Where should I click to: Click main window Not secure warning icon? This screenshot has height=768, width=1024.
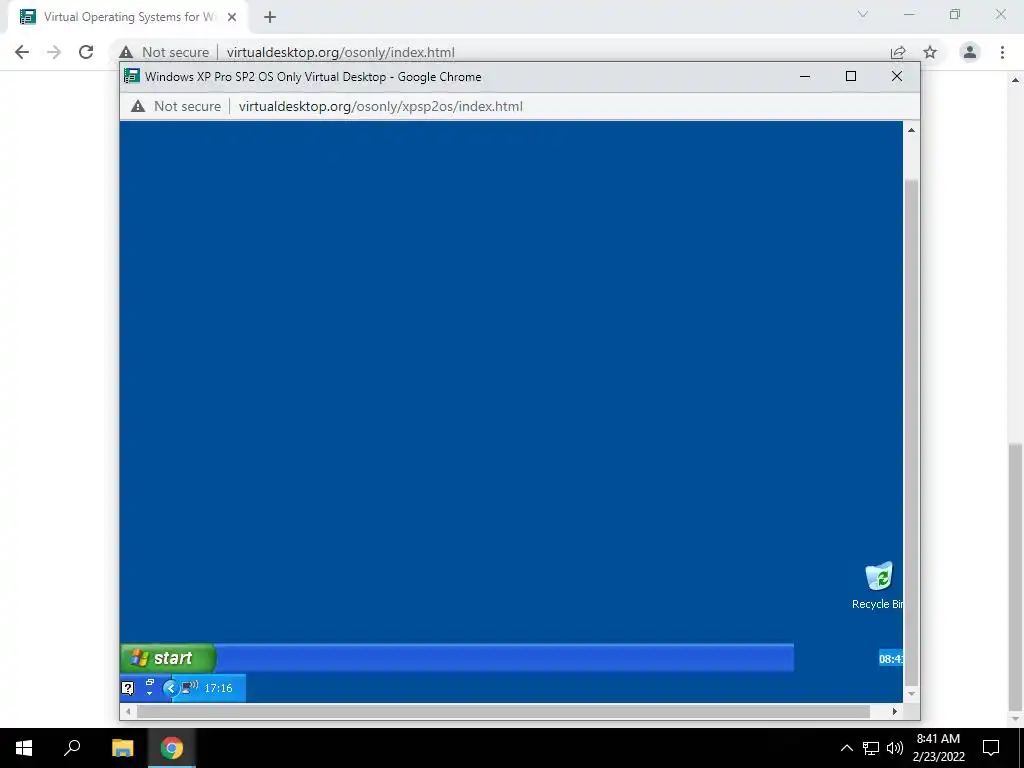point(126,52)
